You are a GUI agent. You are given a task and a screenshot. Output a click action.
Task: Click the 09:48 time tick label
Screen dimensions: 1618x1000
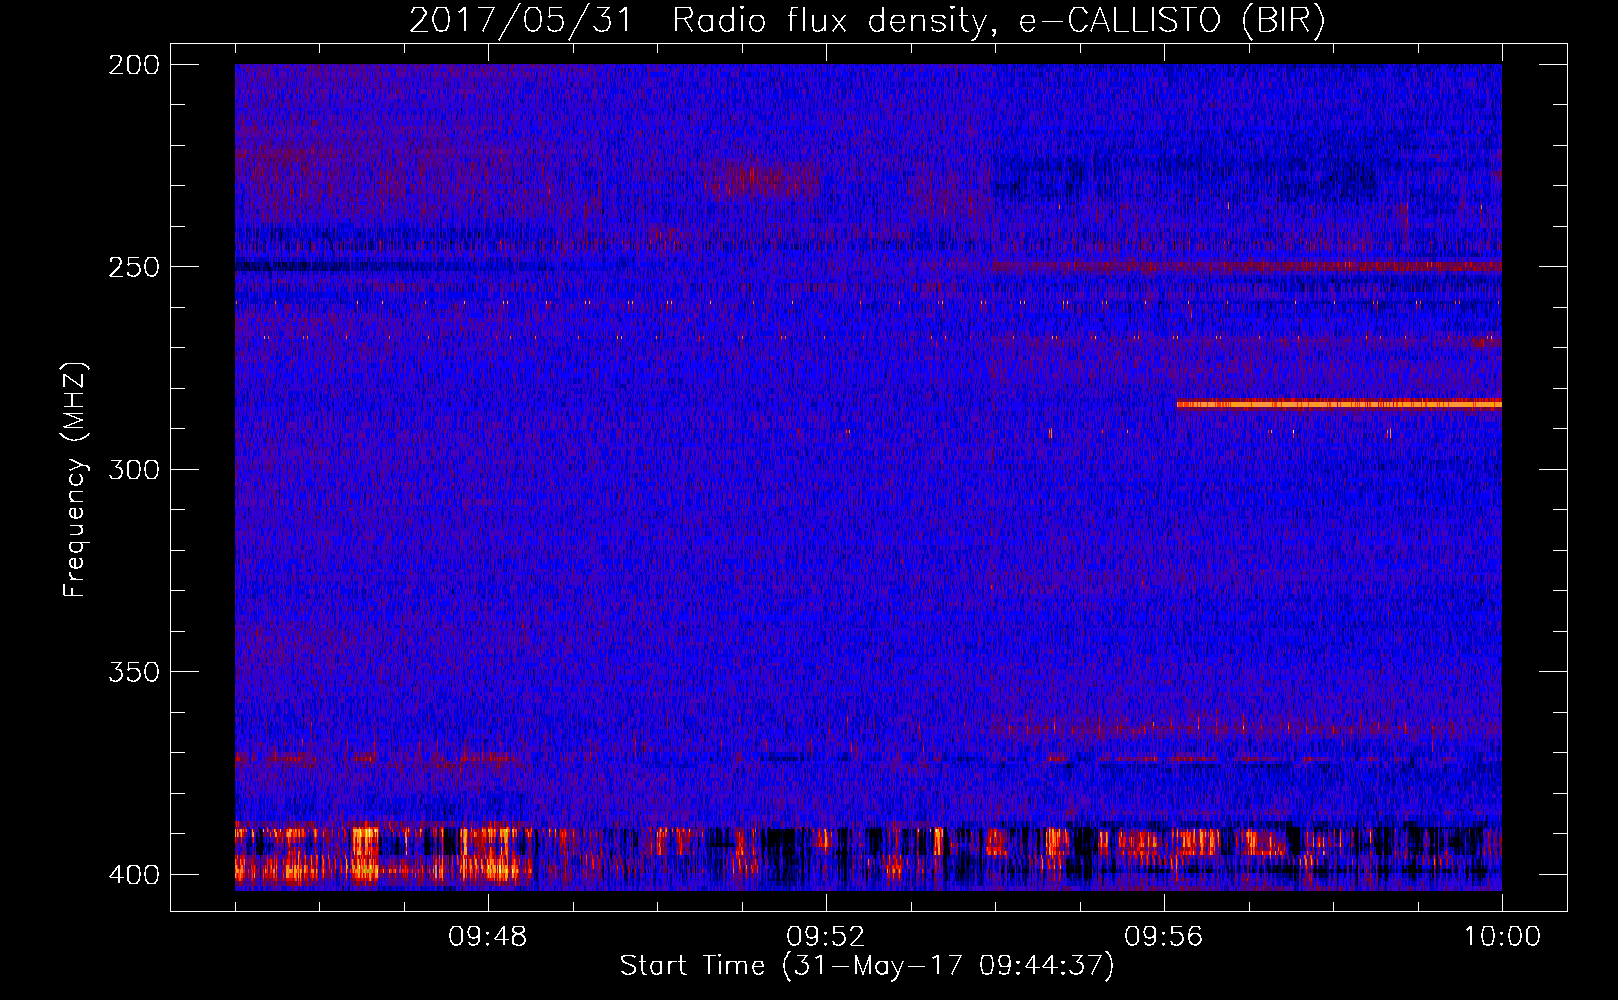coord(488,937)
